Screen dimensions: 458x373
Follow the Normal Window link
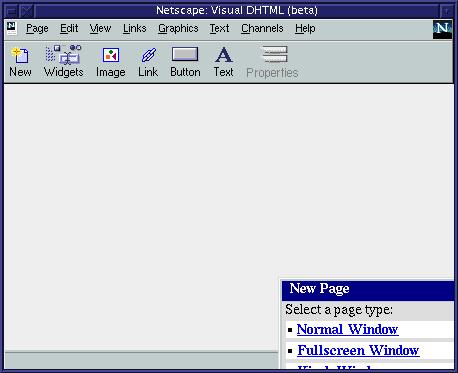pyautogui.click(x=347, y=329)
